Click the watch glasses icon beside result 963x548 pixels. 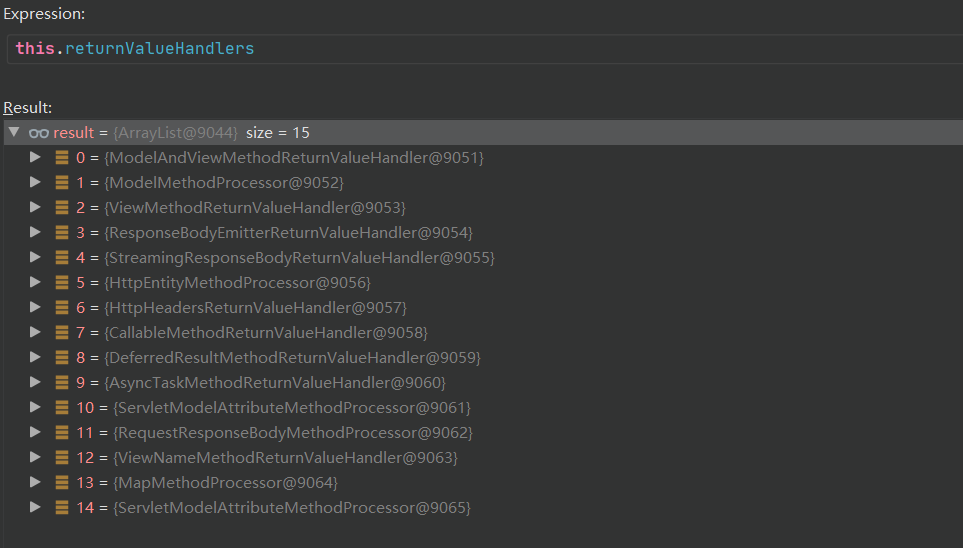pyautogui.click(x=39, y=133)
